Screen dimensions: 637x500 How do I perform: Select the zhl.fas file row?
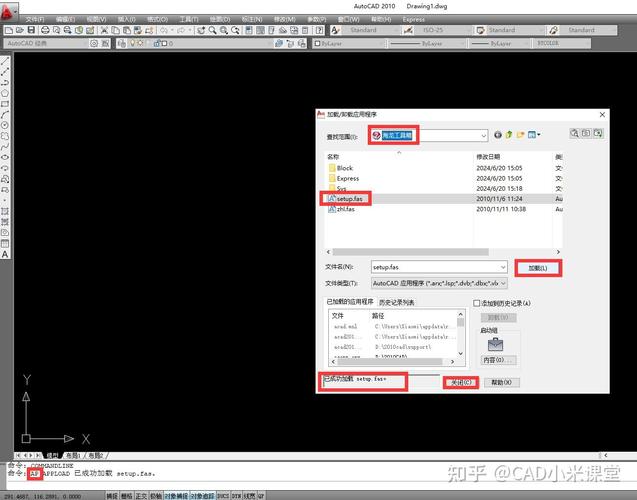[443, 209]
